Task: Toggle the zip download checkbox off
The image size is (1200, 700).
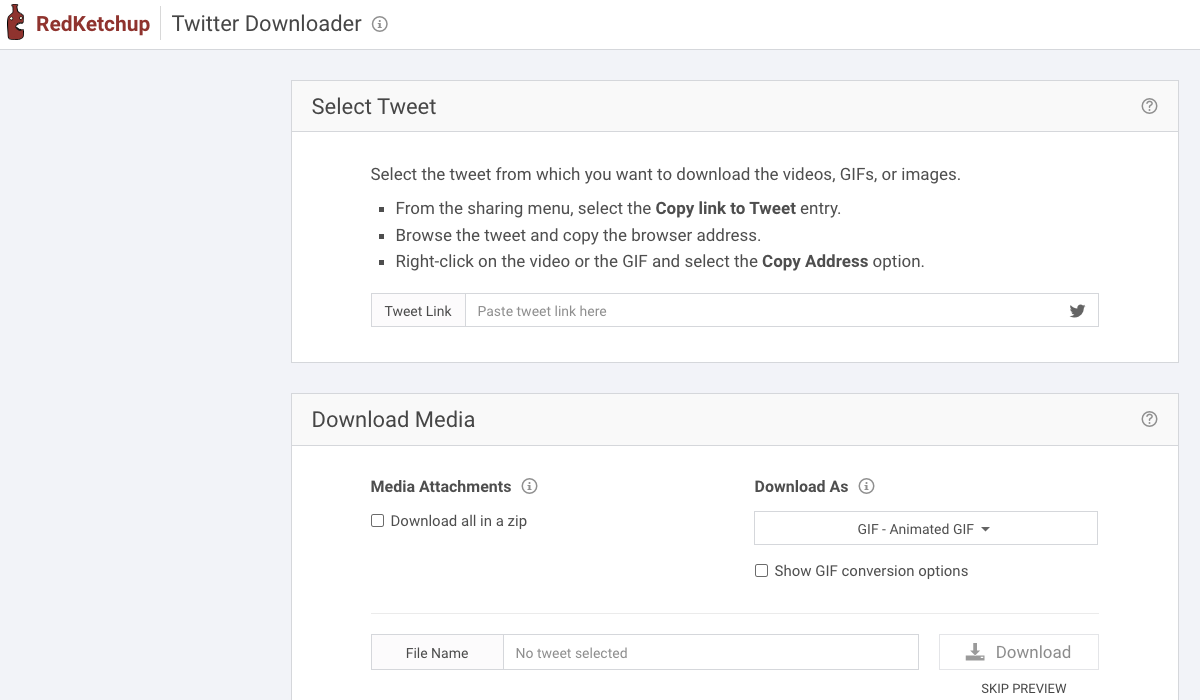Action: point(377,520)
